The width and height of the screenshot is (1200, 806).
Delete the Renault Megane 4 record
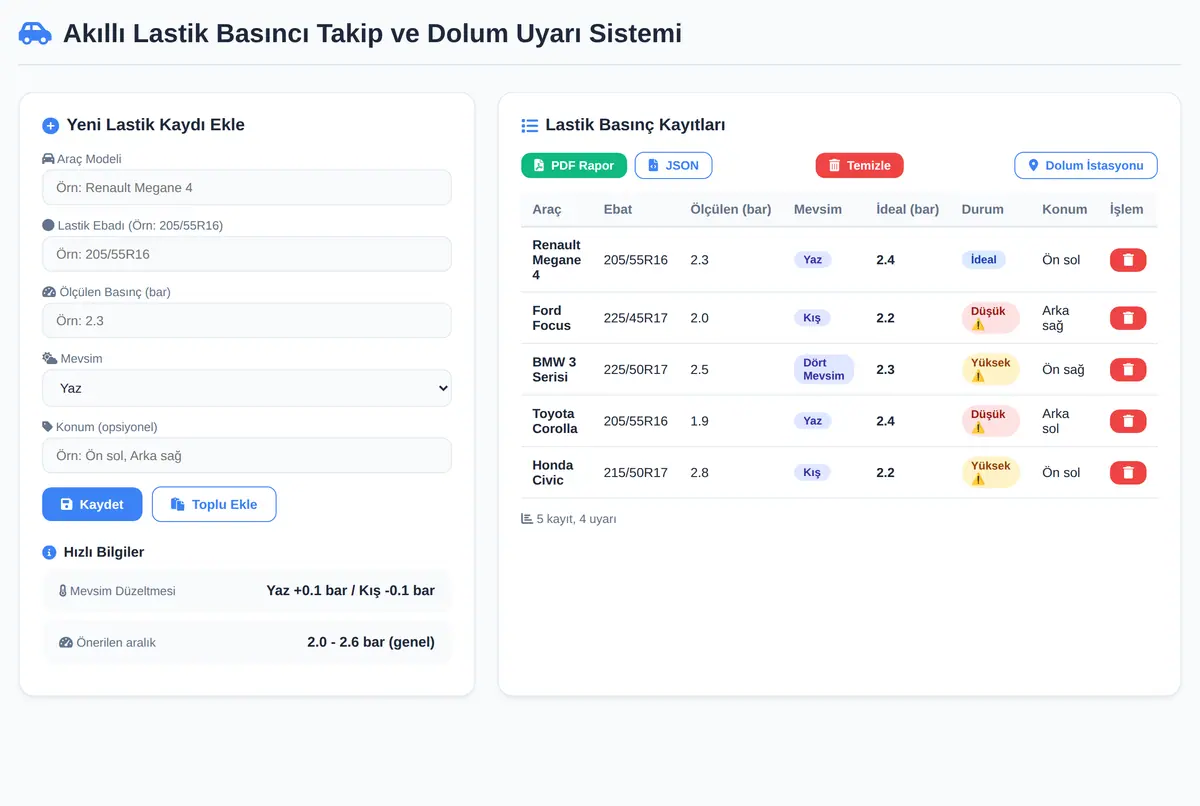pyautogui.click(x=1128, y=260)
